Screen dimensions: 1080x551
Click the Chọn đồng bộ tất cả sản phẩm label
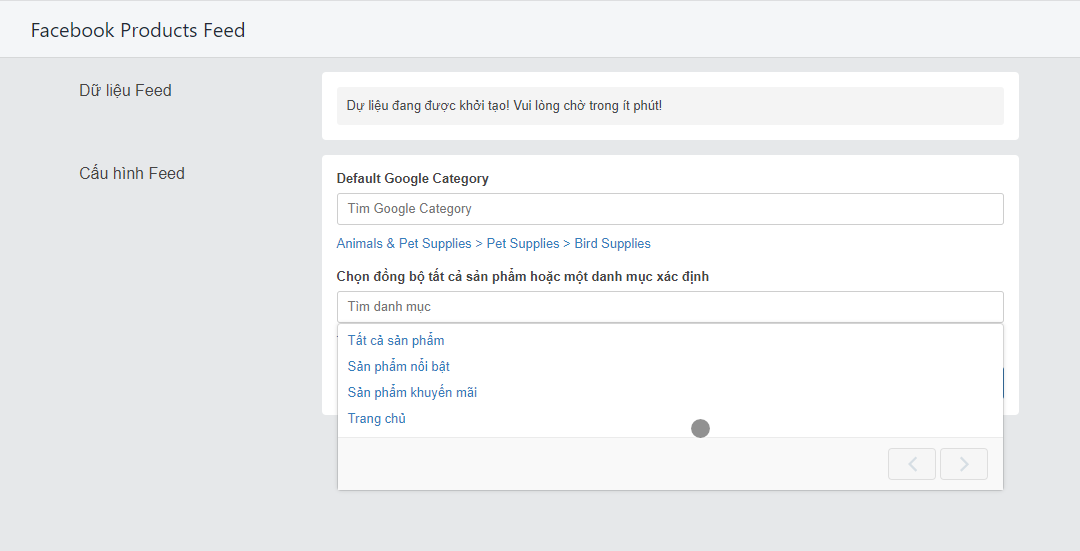coord(523,276)
